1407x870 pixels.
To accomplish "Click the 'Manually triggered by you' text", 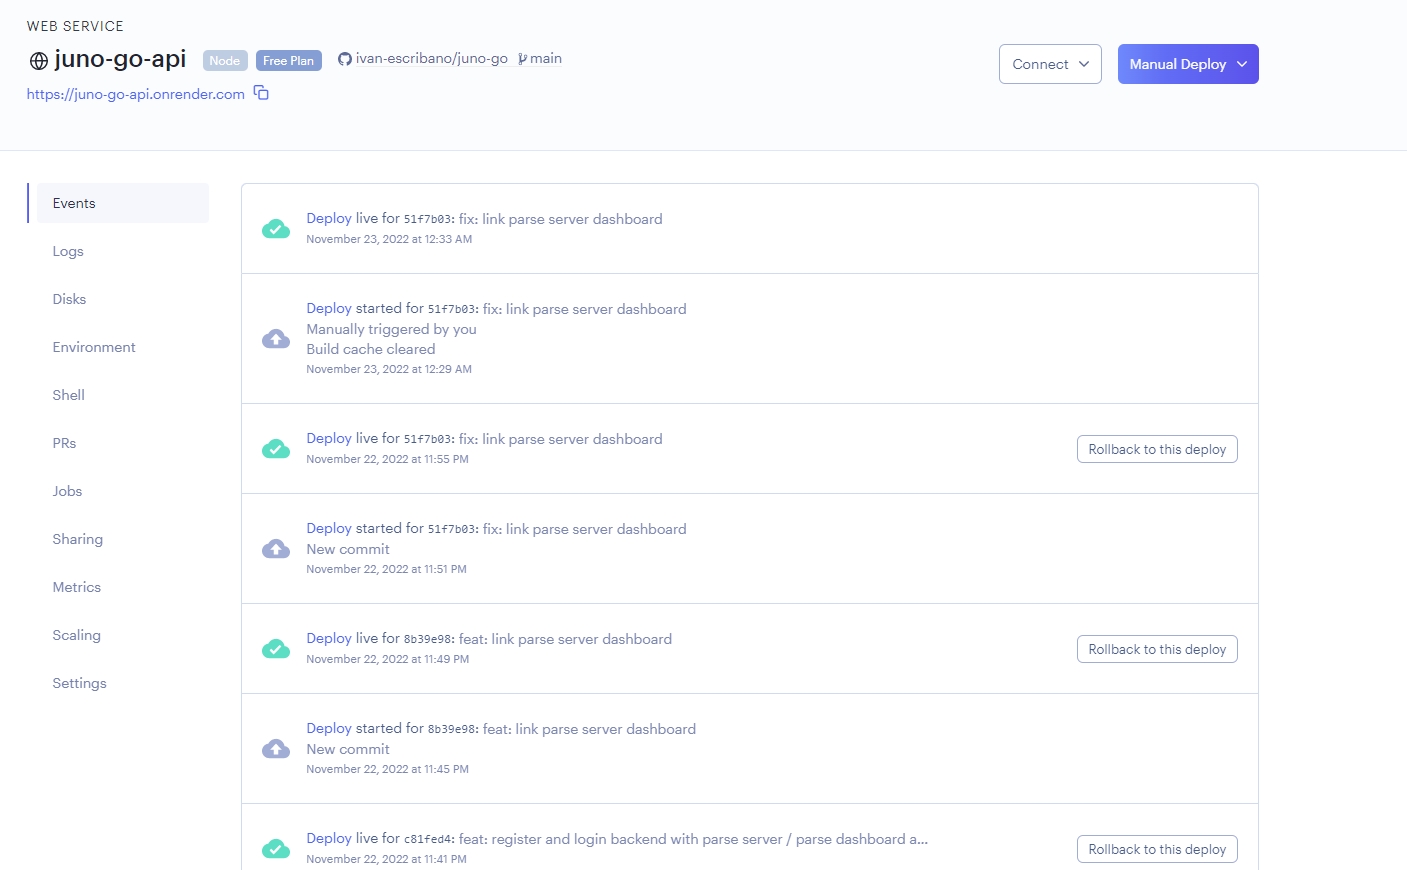I will coord(391,329).
